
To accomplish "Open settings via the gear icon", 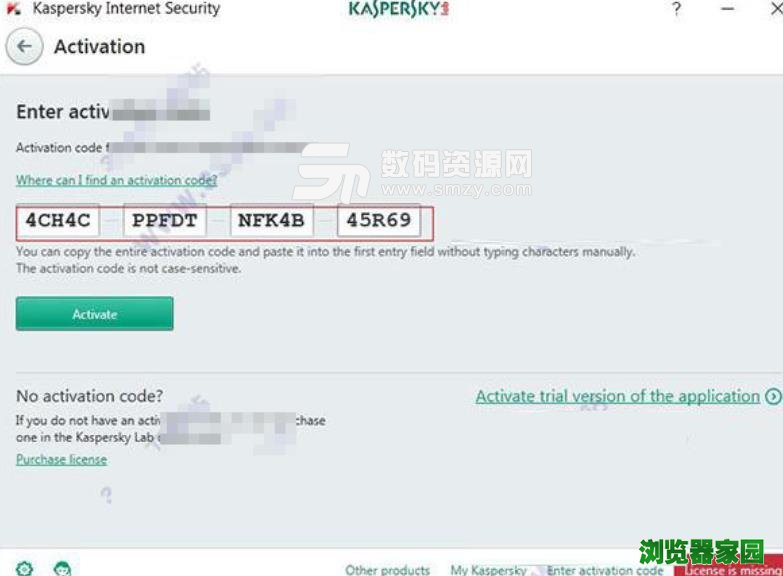I will tap(24, 569).
